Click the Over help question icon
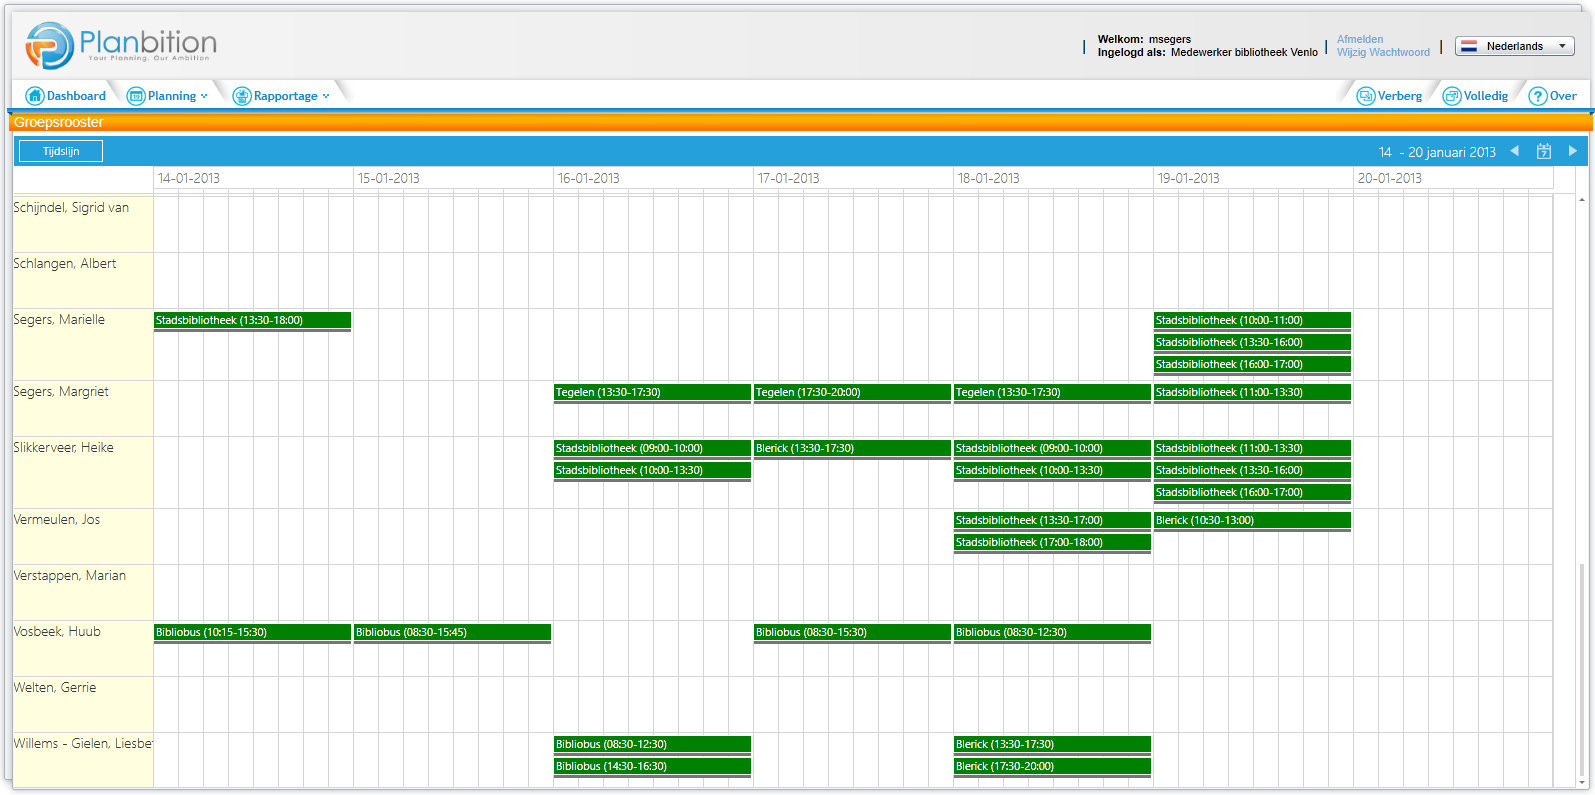The width and height of the screenshot is (1595, 795). coord(1538,96)
